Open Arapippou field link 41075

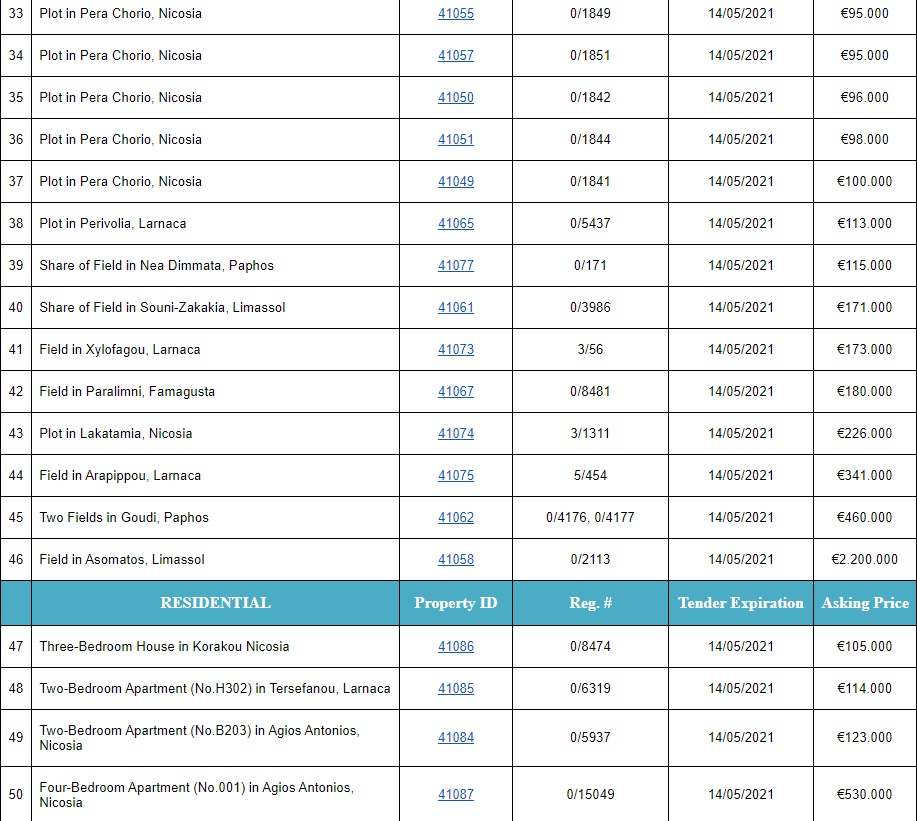(456, 476)
